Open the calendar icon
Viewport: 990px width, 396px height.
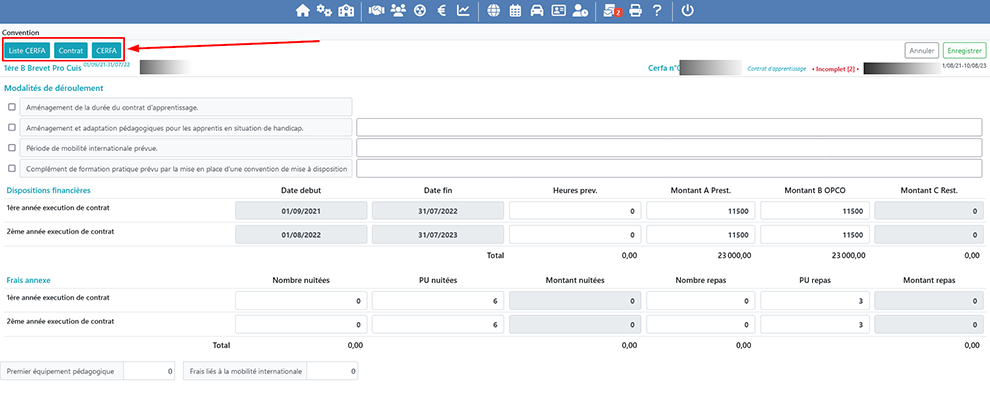[x=515, y=11]
